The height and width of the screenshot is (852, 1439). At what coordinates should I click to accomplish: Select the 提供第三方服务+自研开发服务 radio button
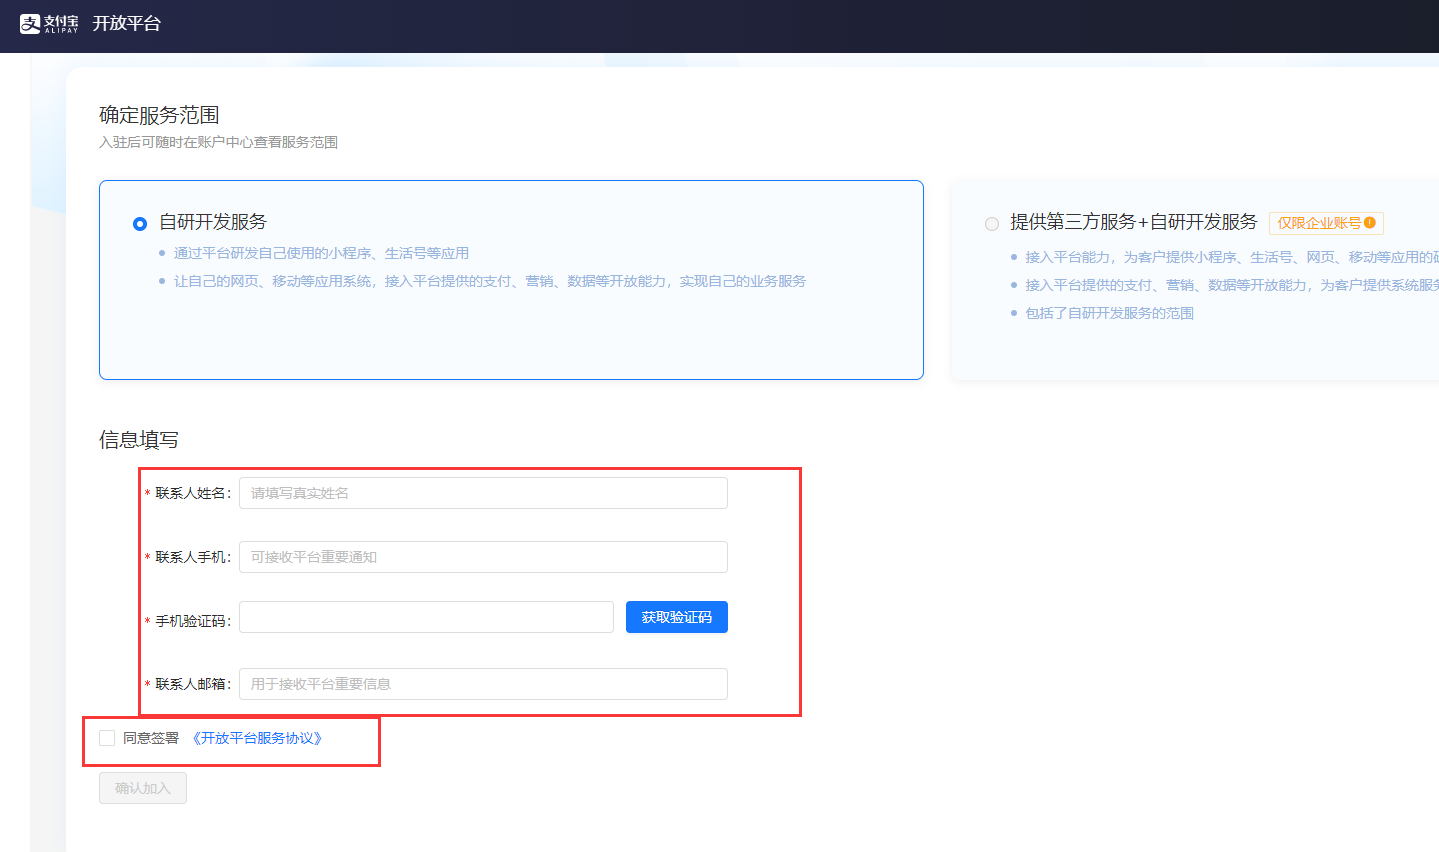(x=992, y=224)
